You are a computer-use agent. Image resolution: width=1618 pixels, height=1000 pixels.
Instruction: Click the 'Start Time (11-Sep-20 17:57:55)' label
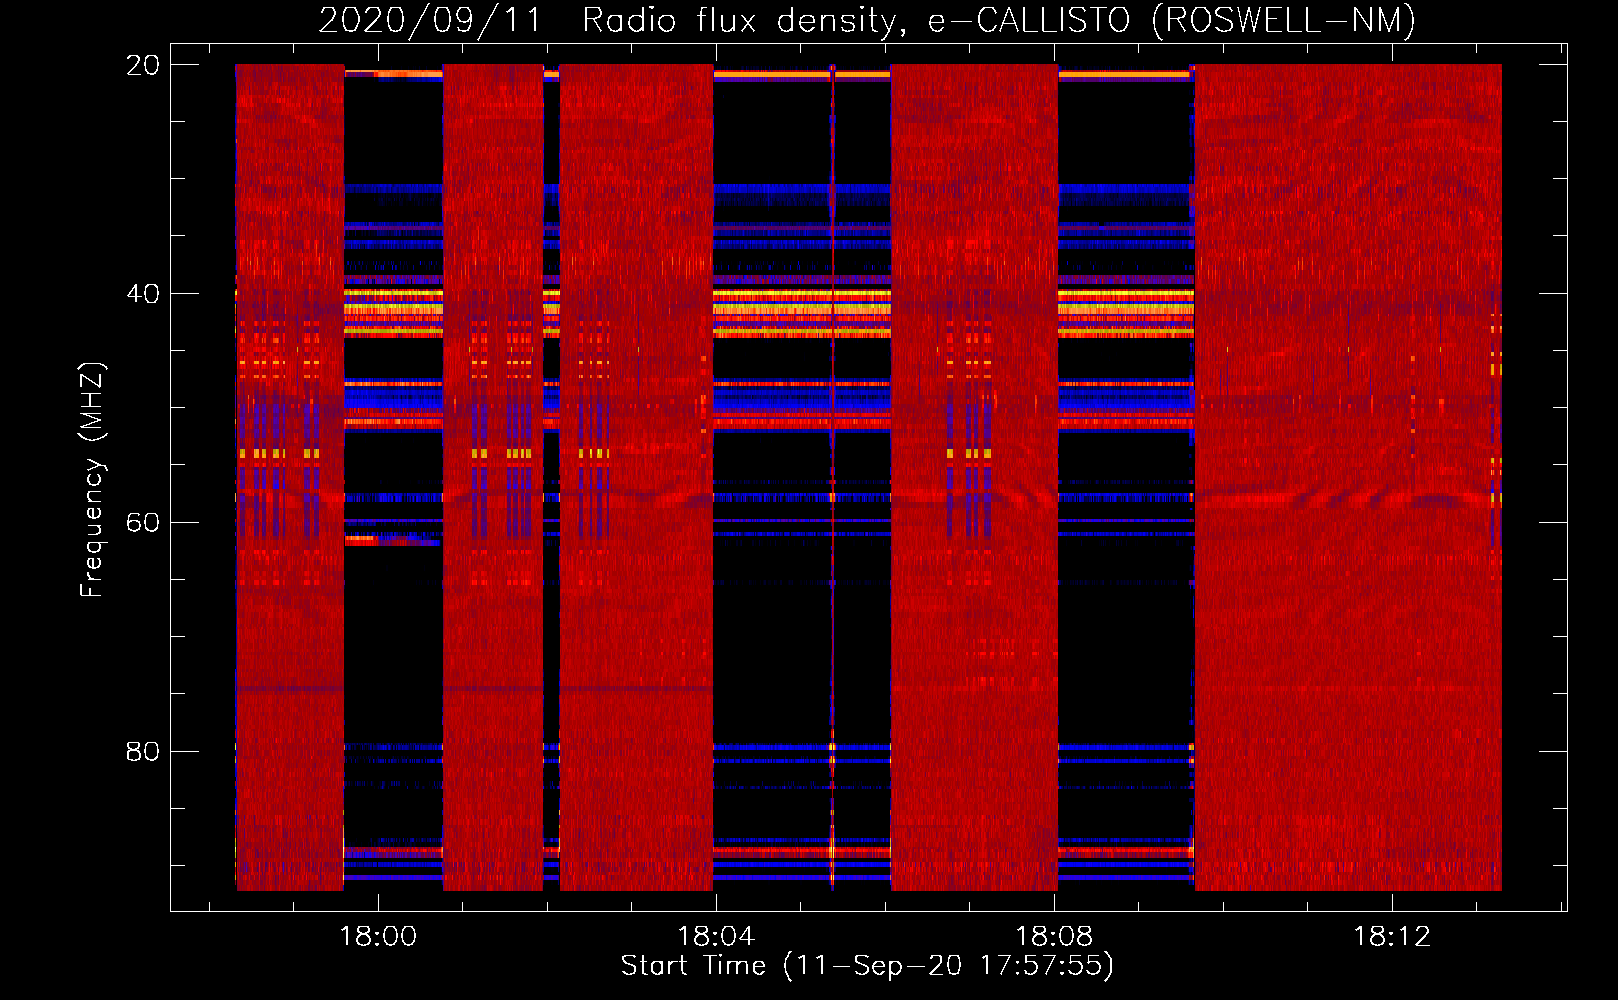click(867, 966)
